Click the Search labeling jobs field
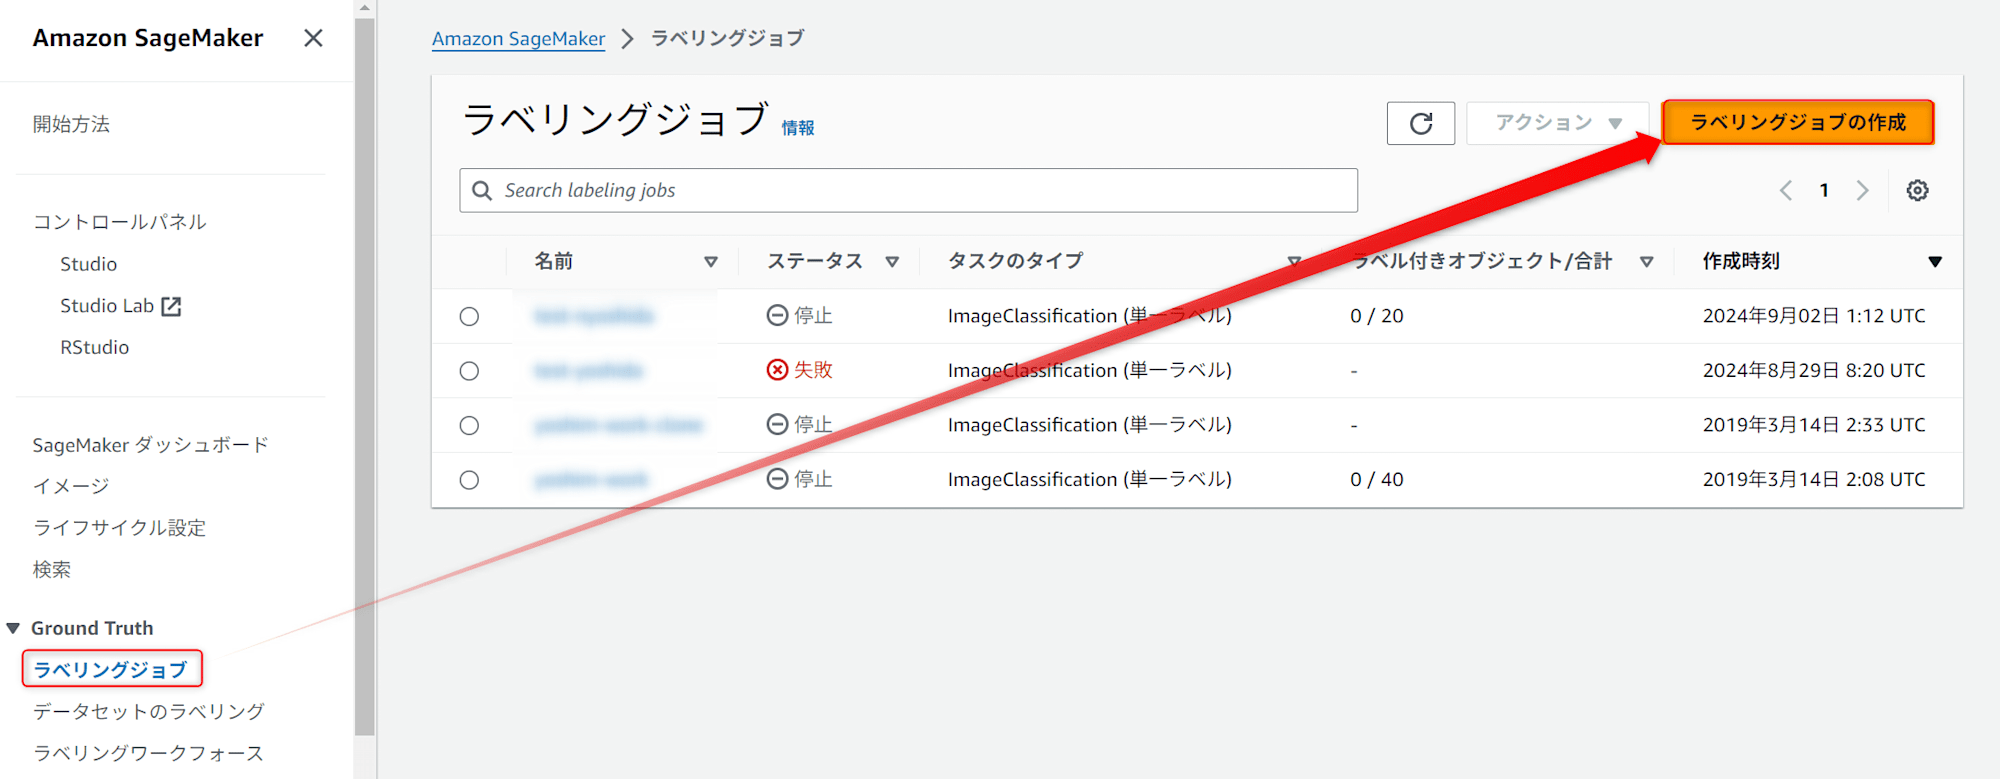This screenshot has width=2000, height=779. [x=908, y=190]
